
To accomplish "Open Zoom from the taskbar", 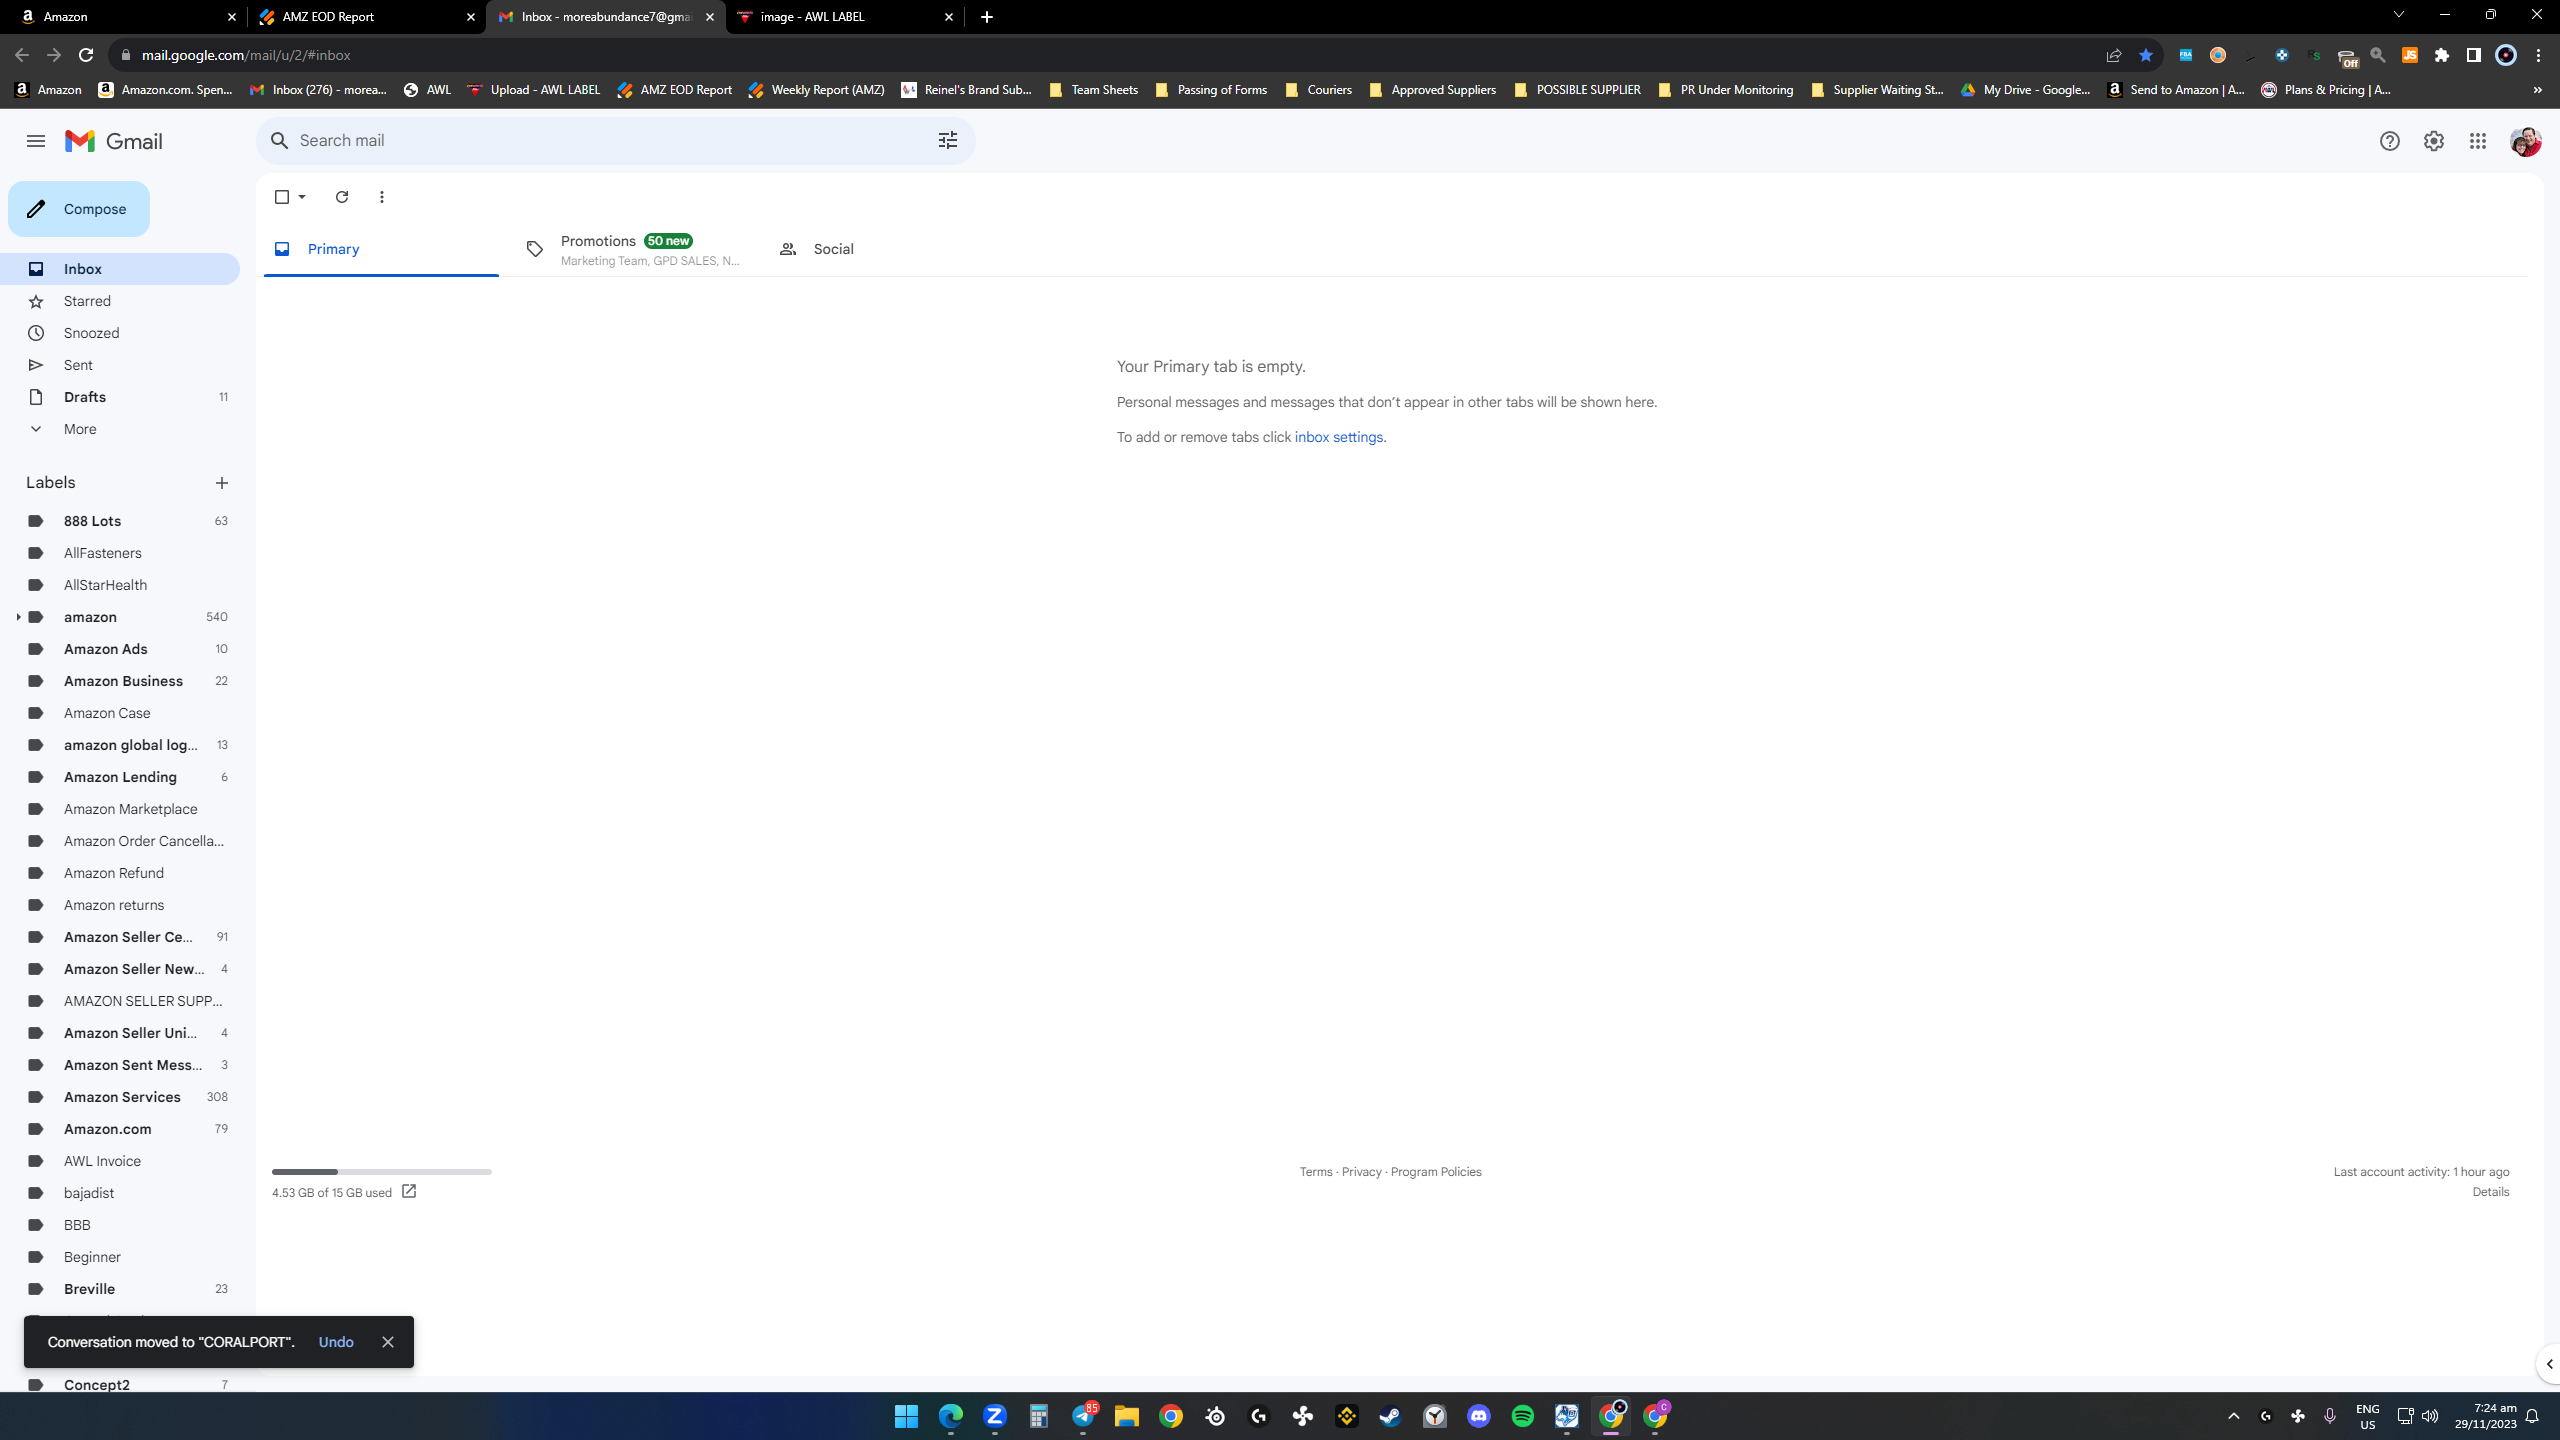I will click(x=995, y=1416).
